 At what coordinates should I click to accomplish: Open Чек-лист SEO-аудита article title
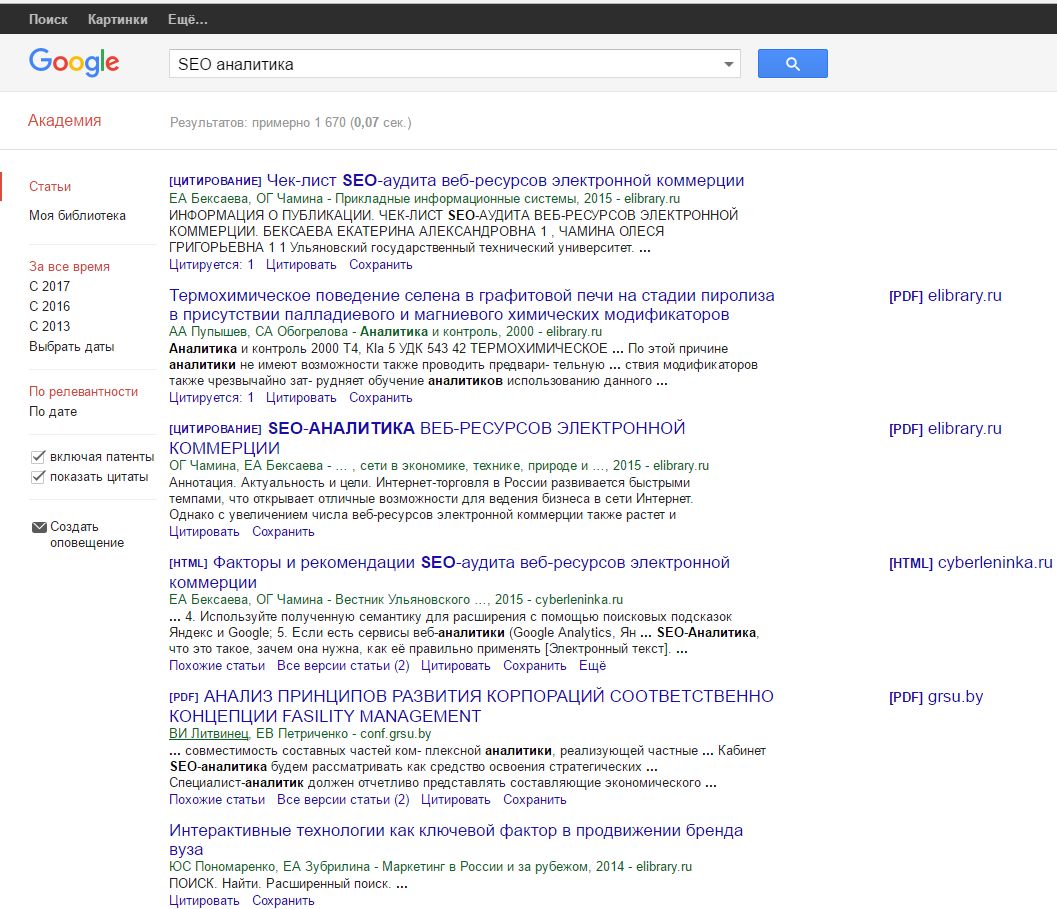[x=505, y=181]
